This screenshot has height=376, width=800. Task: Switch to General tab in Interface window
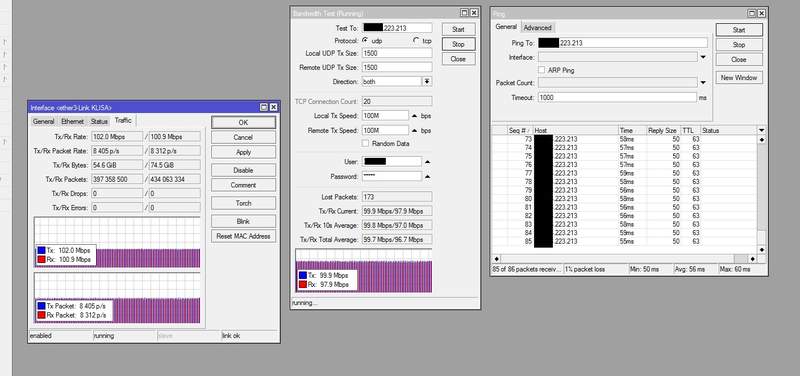pyautogui.click(x=43, y=121)
